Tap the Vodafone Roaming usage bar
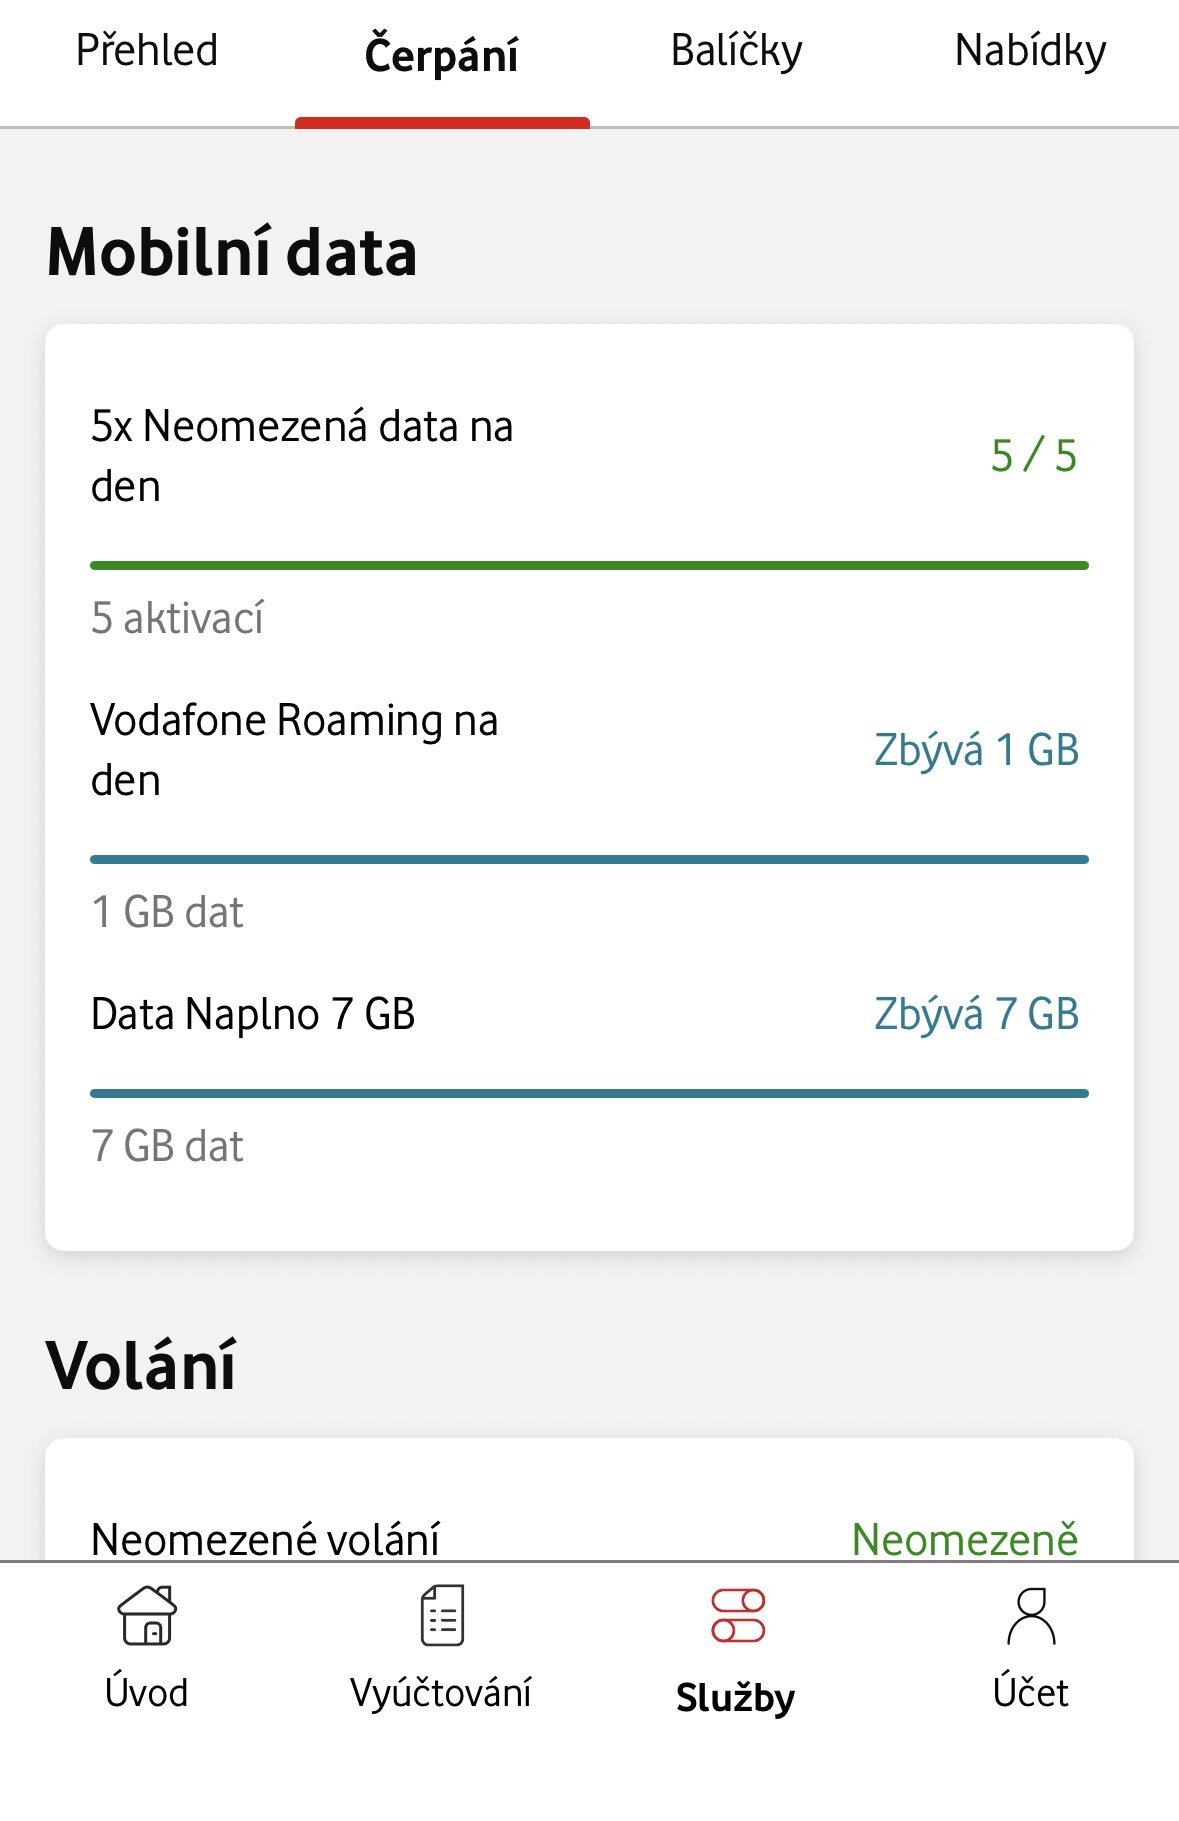This screenshot has height=1821, width=1179. [589, 859]
